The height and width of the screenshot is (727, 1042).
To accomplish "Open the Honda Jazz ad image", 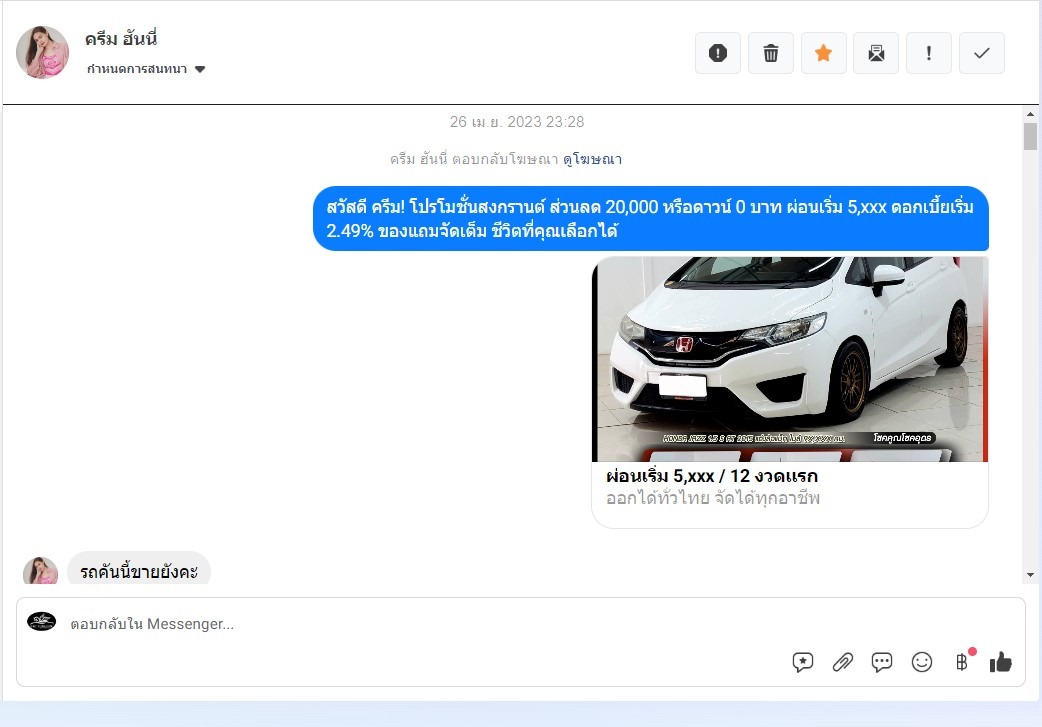I will point(789,359).
